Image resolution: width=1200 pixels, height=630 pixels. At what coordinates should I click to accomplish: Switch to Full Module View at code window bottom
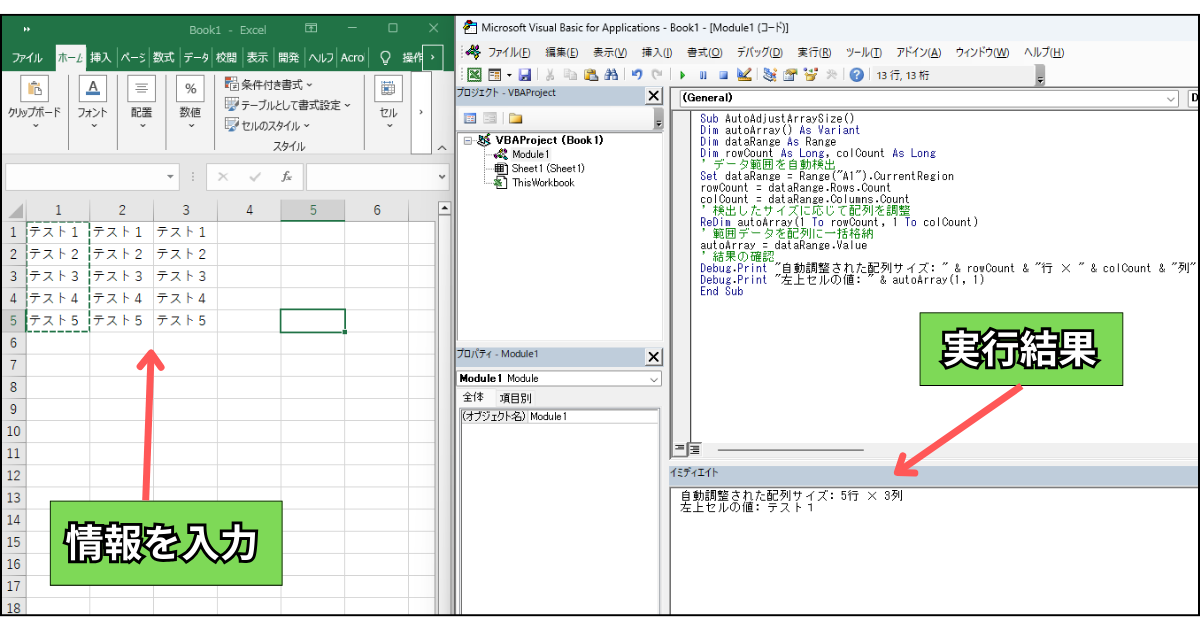[694, 449]
